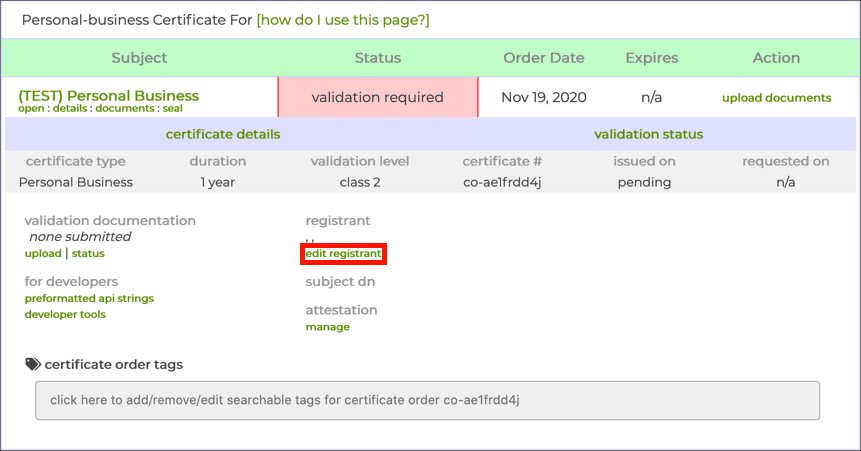The height and width of the screenshot is (451, 861).
Task: Click 'upload documents' in the Action column
Action: (776, 98)
